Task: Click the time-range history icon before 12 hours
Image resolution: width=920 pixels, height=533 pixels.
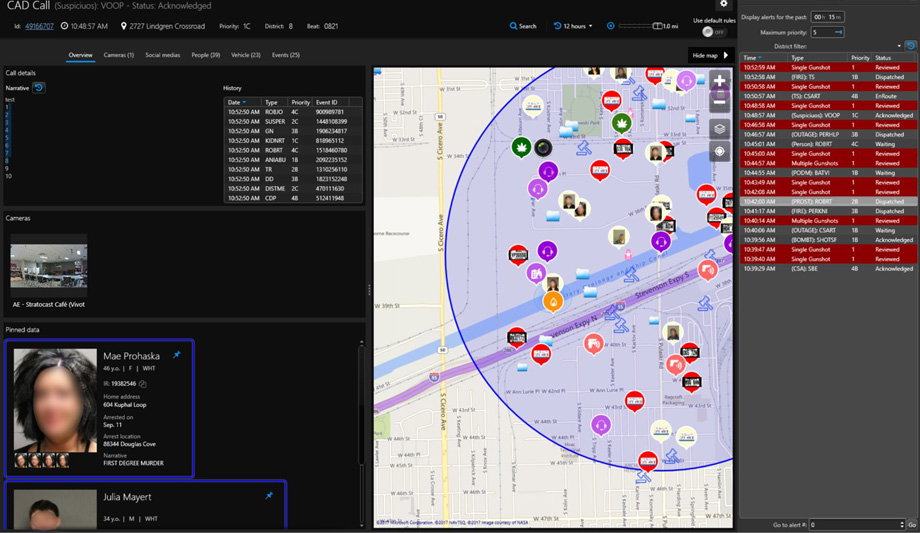Action: (x=557, y=26)
